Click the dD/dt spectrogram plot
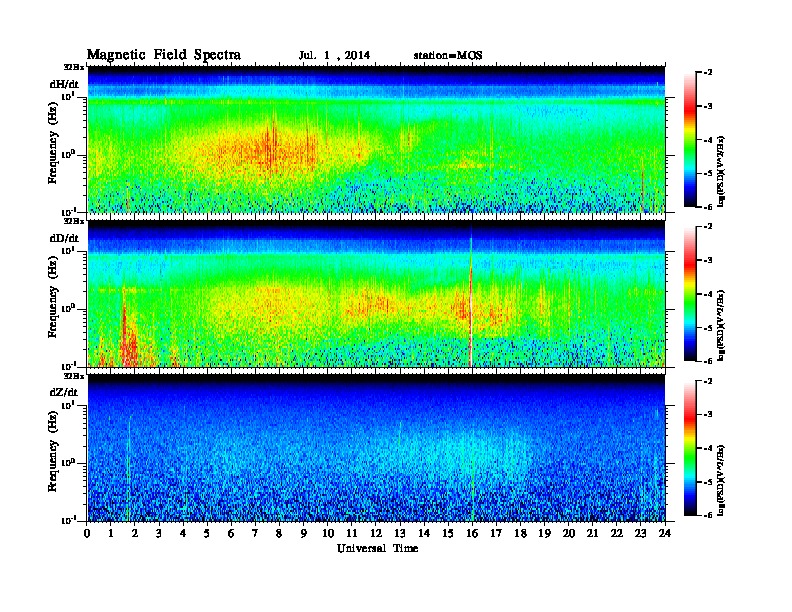Viewport: 792px width, 612px height. [x=376, y=294]
